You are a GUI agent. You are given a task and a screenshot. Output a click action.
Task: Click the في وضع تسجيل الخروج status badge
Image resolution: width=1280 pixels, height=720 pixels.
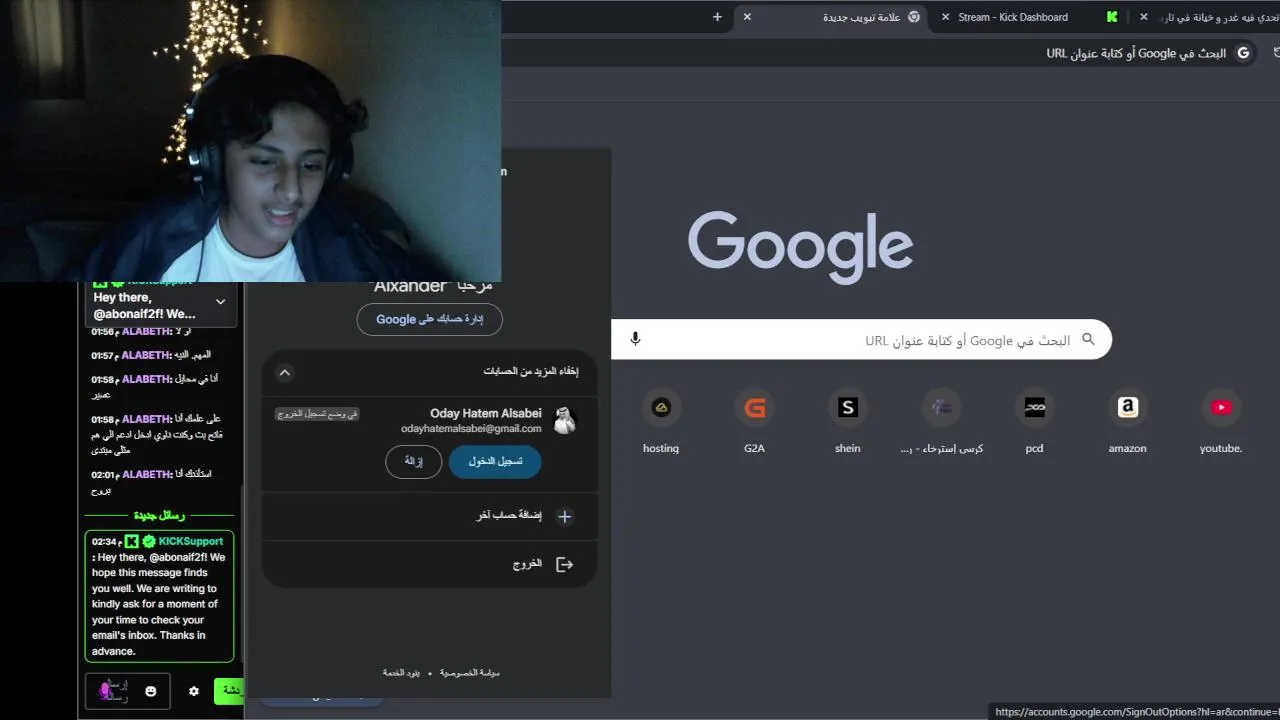click(x=318, y=413)
